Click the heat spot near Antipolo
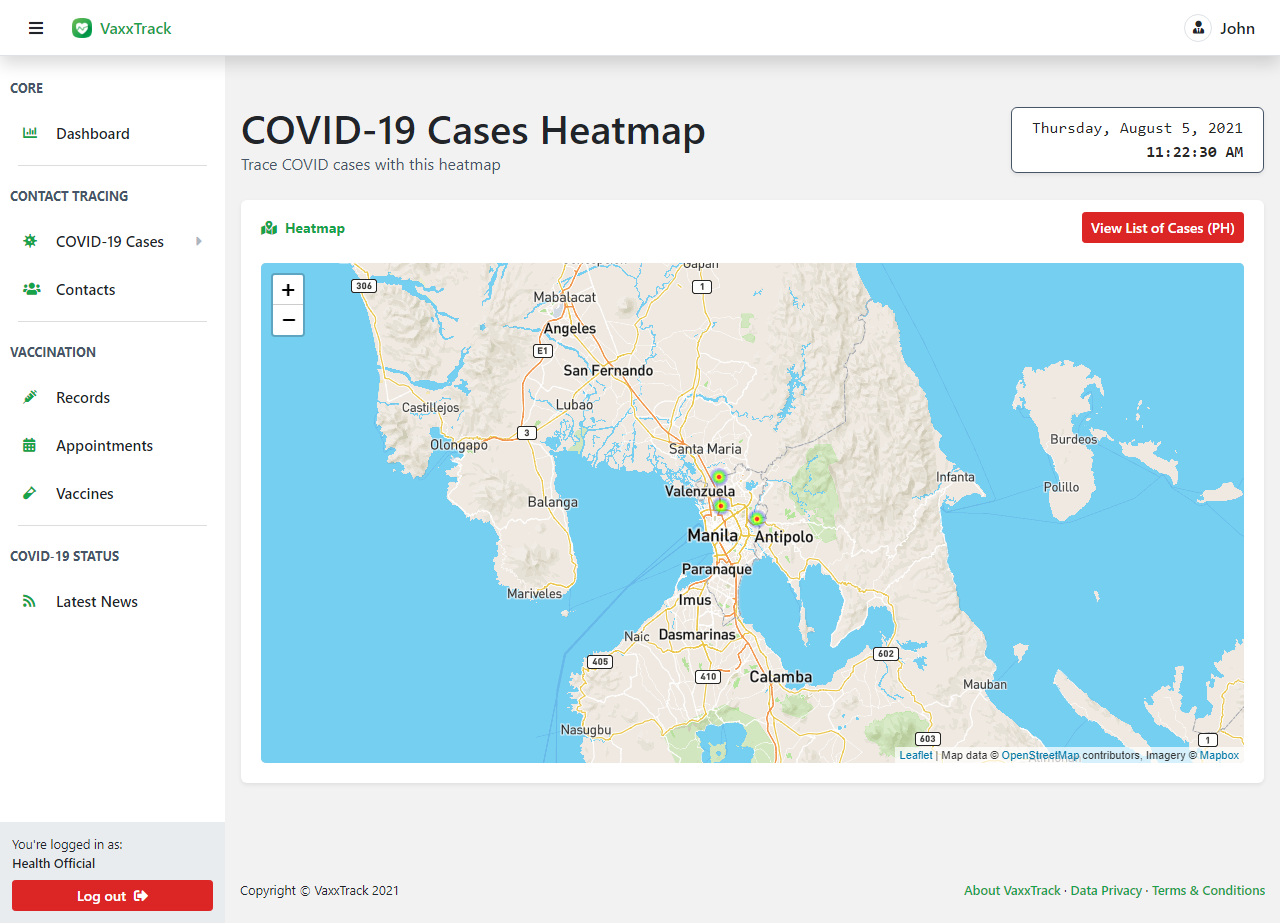The height and width of the screenshot is (923, 1280). click(757, 519)
